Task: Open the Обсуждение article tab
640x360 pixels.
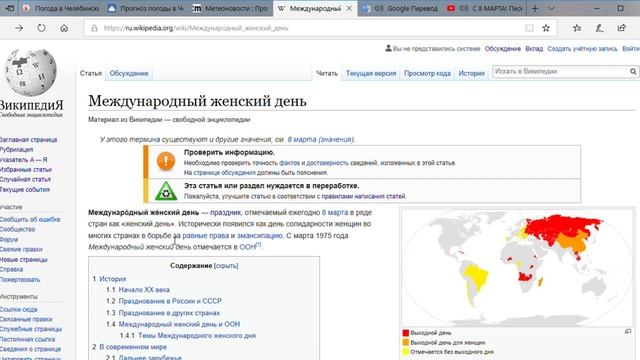Action: tap(129, 73)
